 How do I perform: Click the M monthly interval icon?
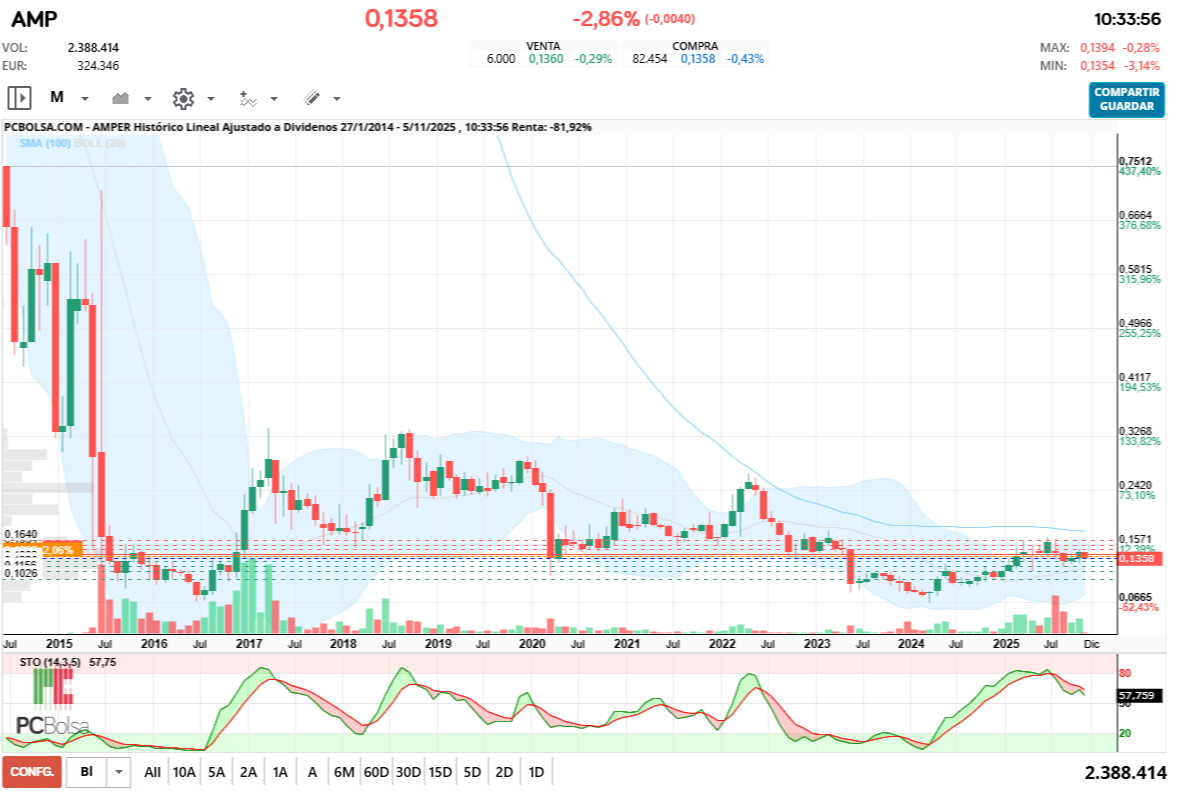click(x=57, y=98)
